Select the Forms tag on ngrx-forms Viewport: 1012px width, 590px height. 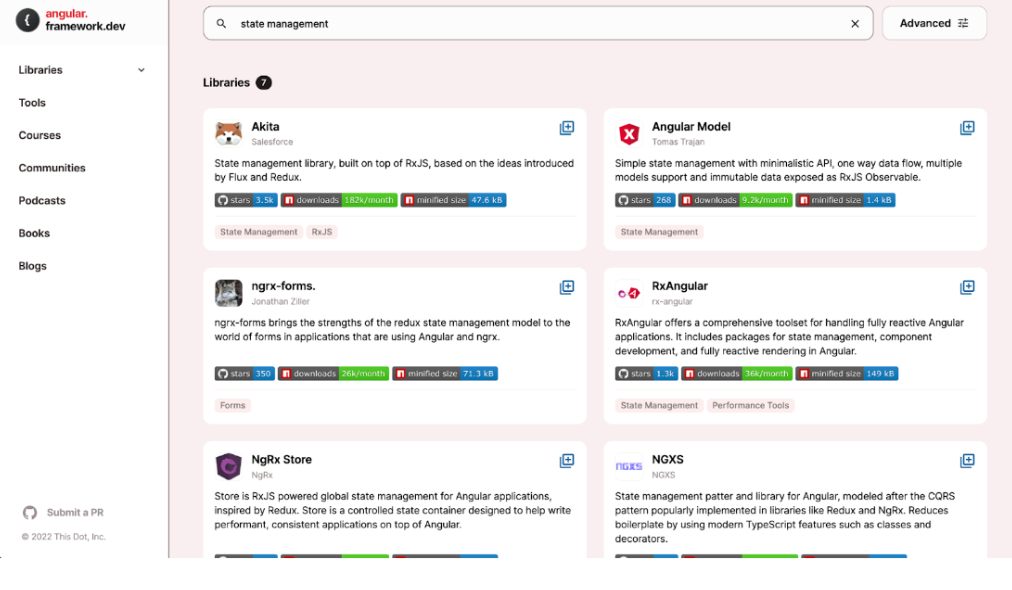232,405
